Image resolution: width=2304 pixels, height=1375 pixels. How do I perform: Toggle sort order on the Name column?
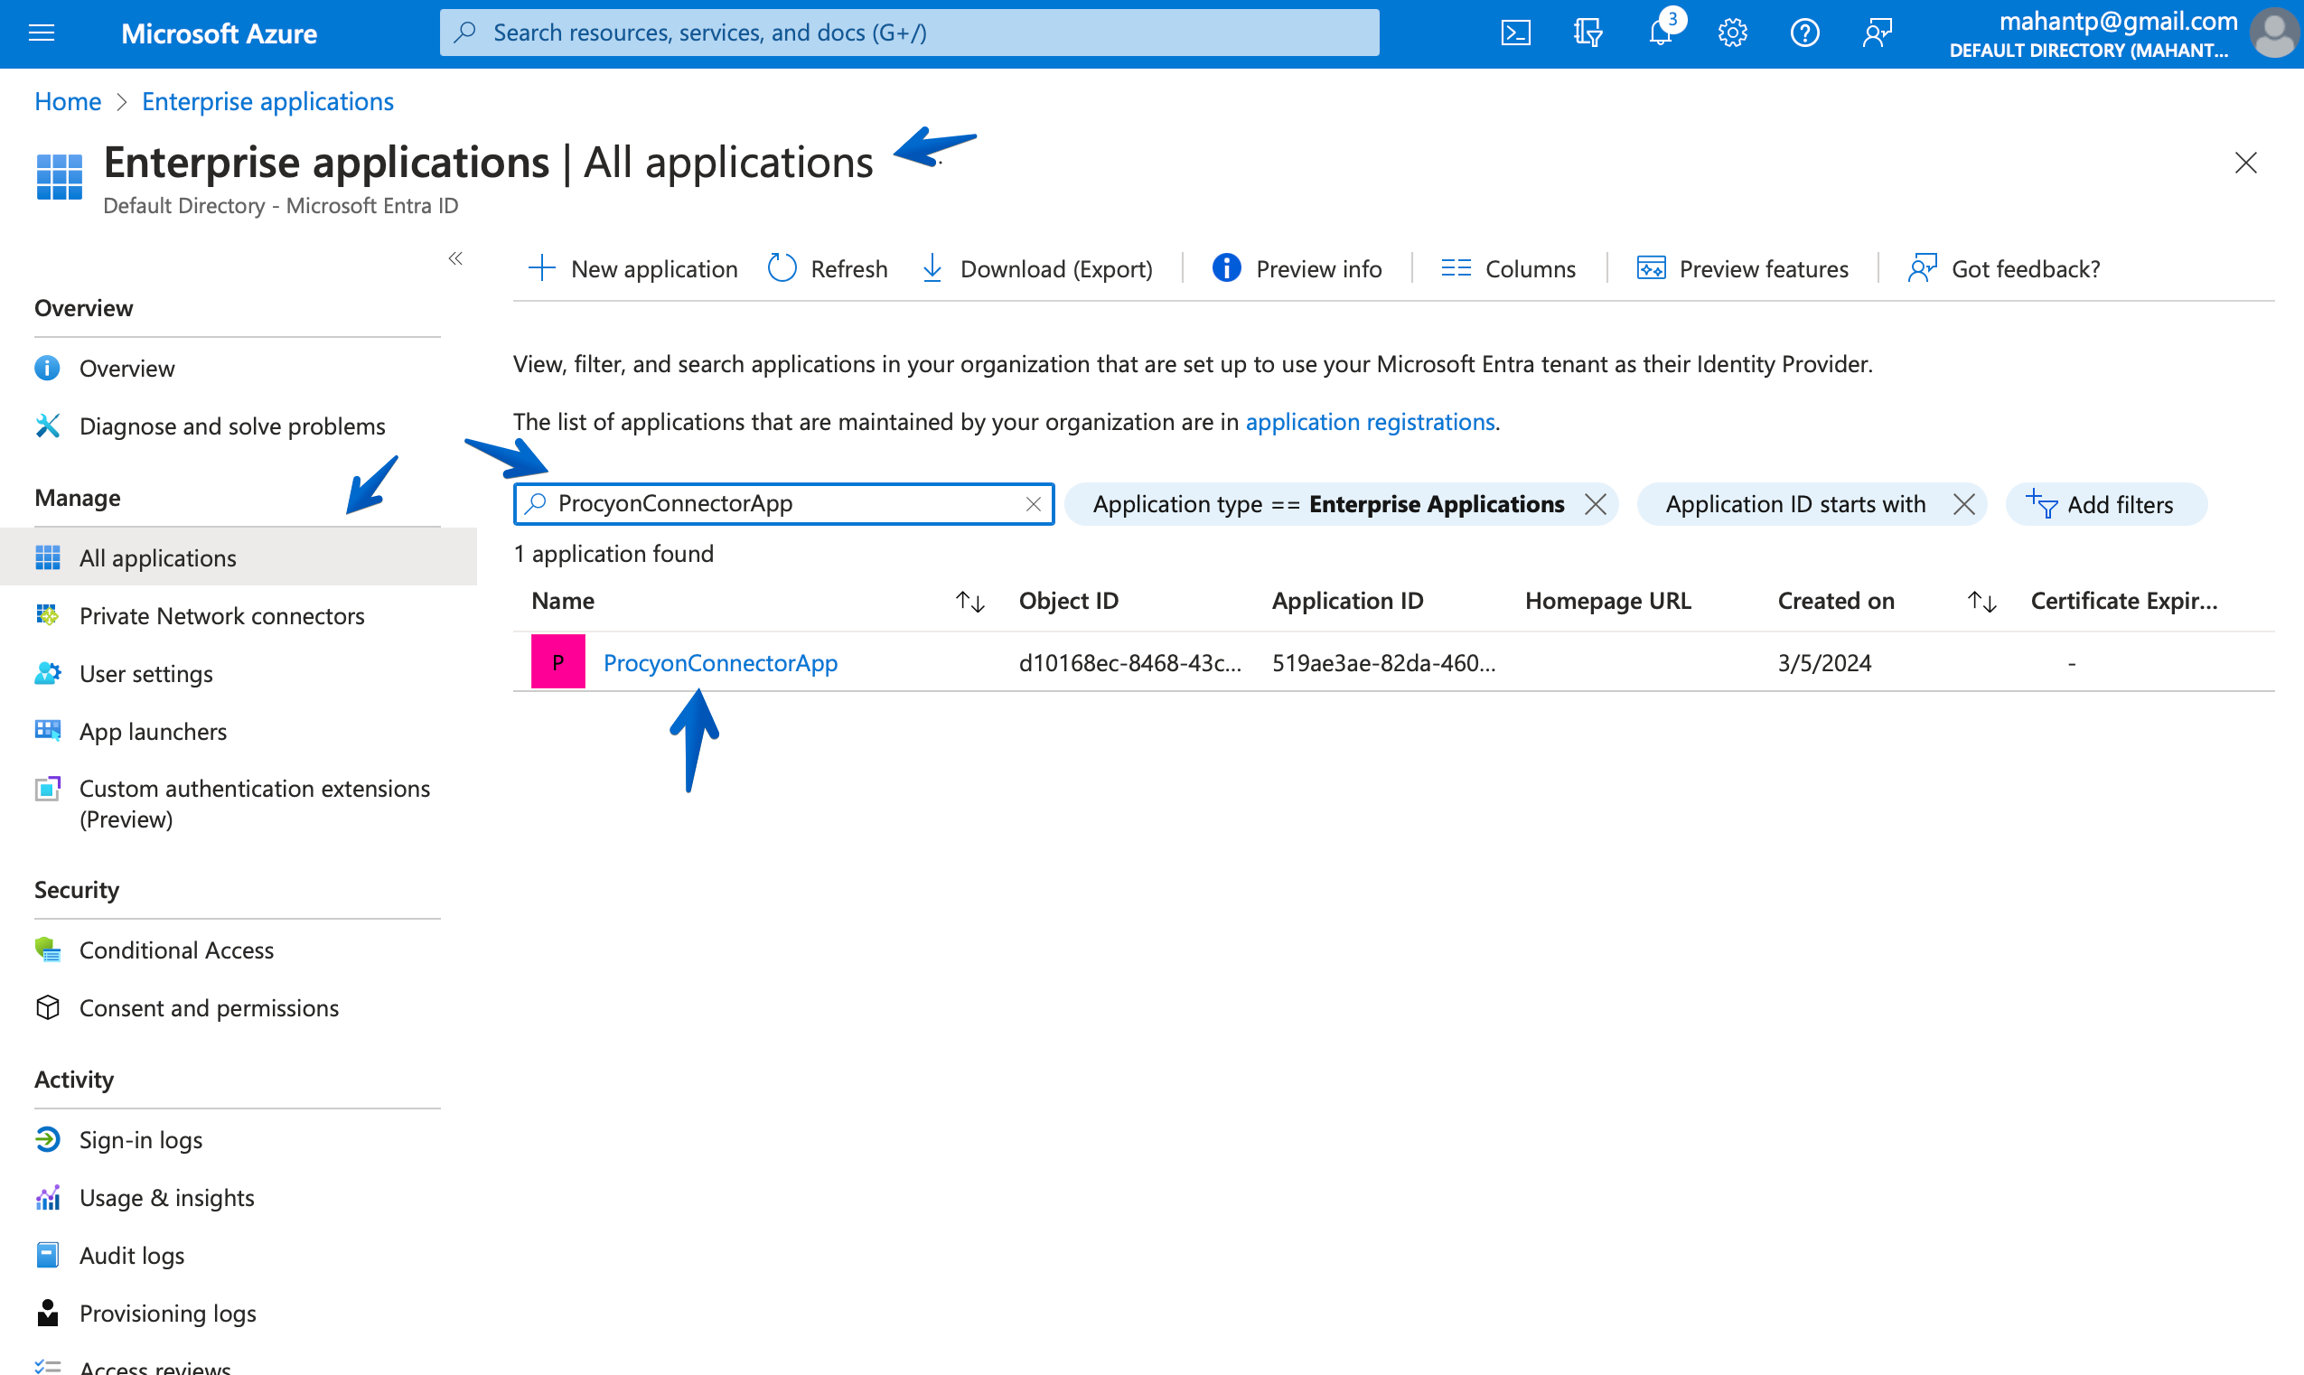click(x=969, y=600)
